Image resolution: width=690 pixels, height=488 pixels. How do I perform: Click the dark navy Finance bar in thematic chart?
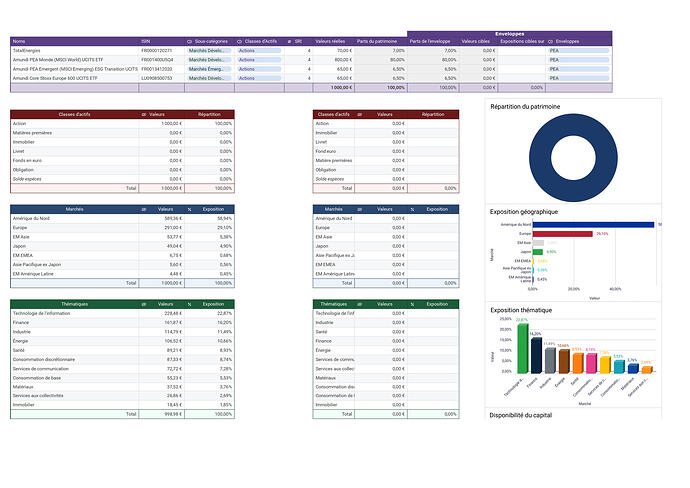click(x=536, y=356)
